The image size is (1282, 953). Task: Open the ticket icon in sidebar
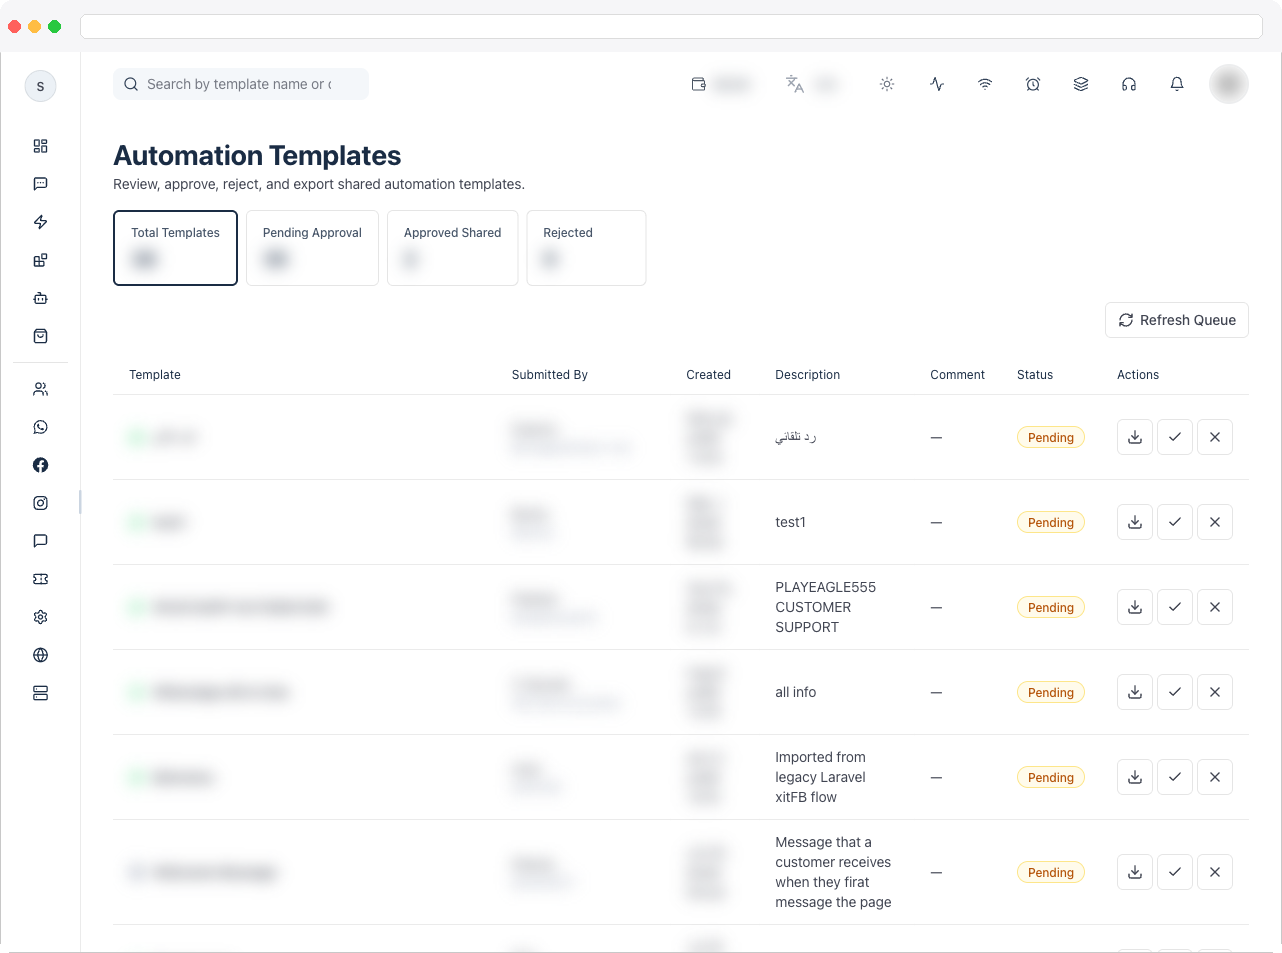[40, 579]
